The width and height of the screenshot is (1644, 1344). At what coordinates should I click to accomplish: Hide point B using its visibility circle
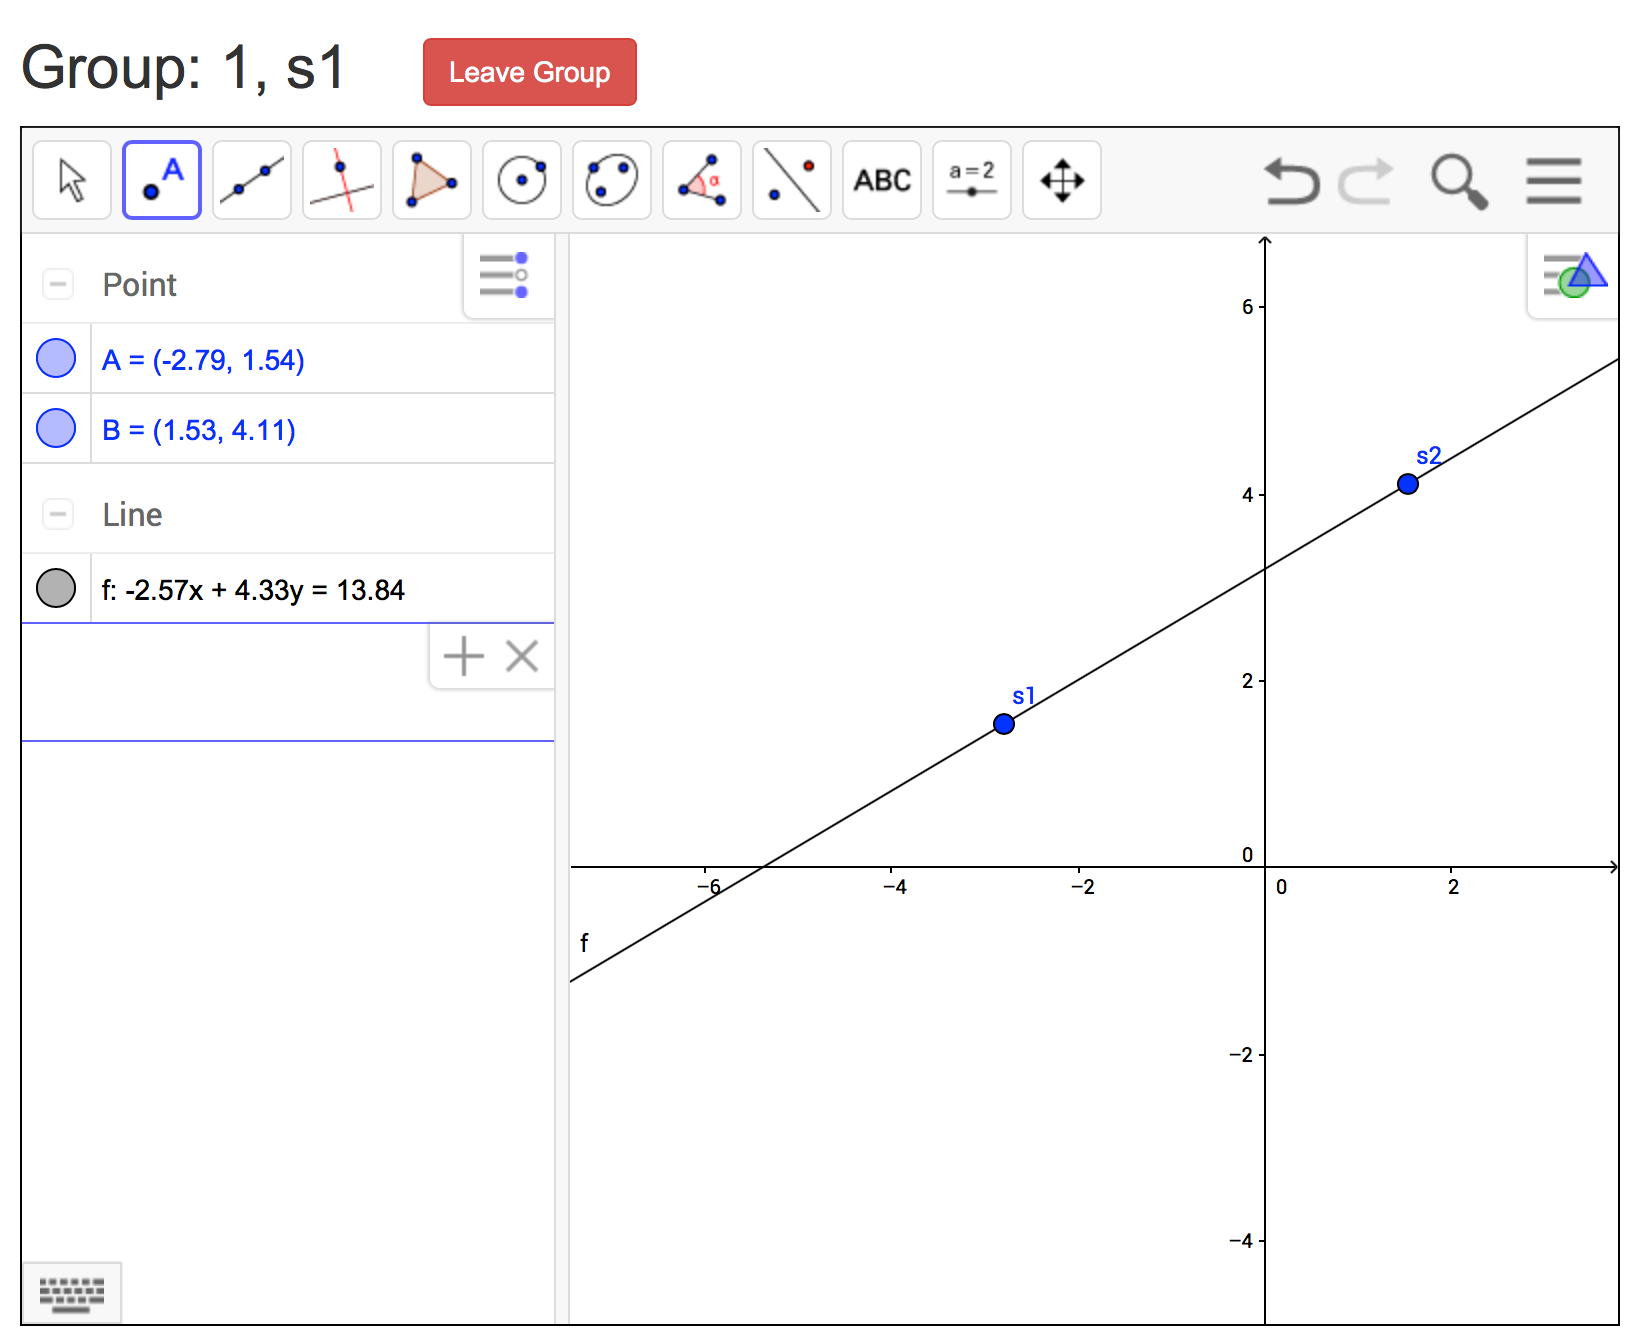click(56, 429)
